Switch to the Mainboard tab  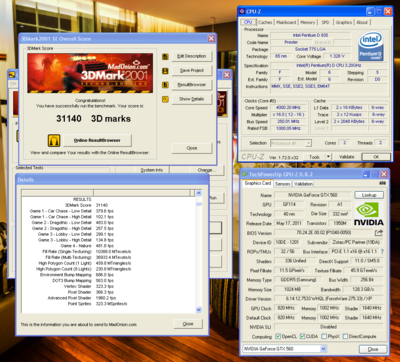[286, 22]
